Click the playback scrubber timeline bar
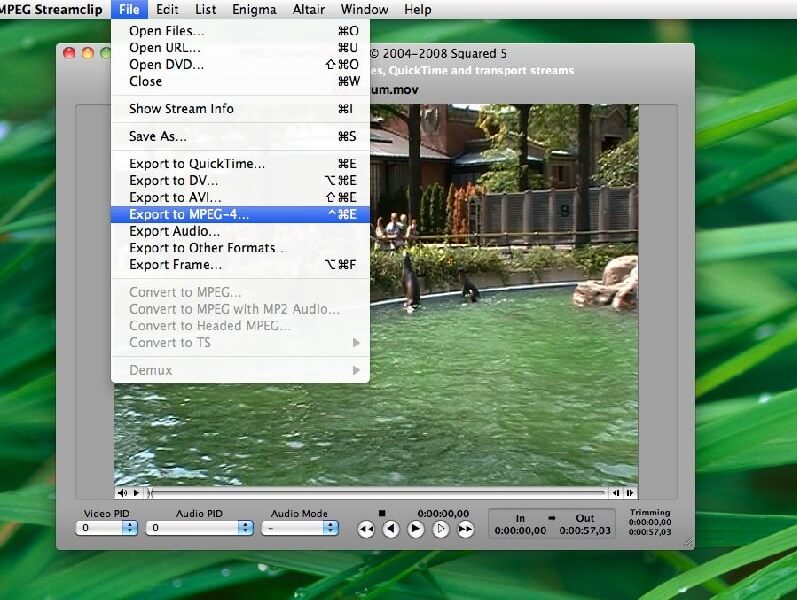 click(x=380, y=493)
